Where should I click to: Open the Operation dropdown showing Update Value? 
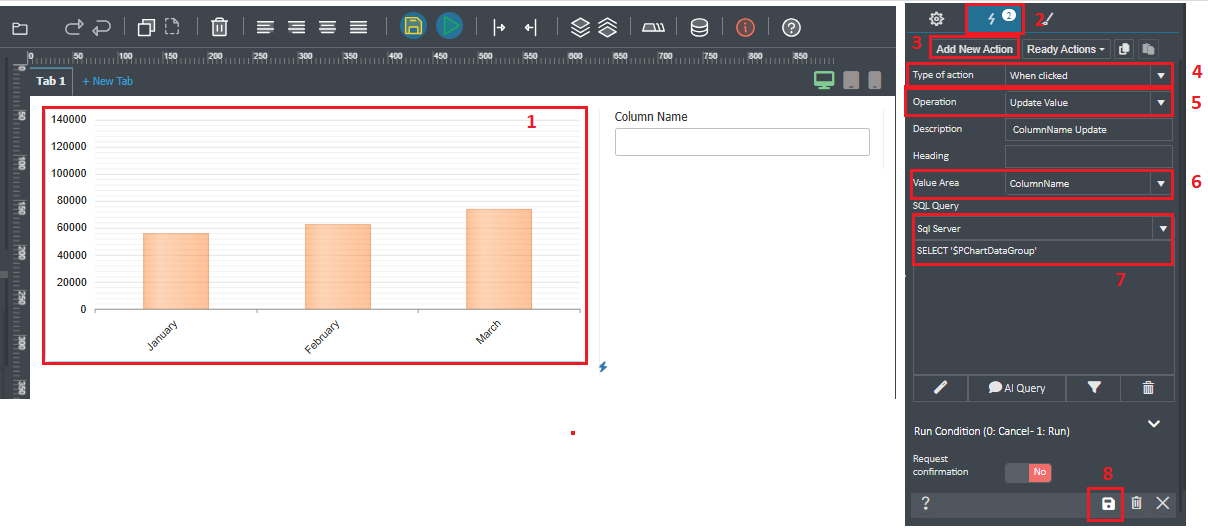click(x=1089, y=102)
